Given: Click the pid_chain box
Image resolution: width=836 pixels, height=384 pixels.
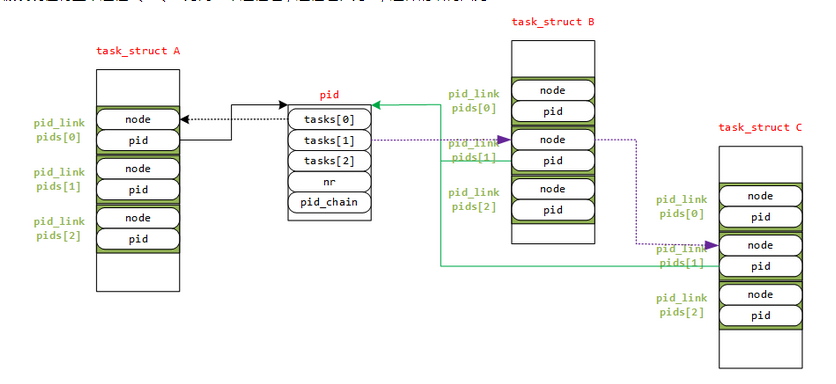Looking at the screenshot, I should click(x=329, y=202).
